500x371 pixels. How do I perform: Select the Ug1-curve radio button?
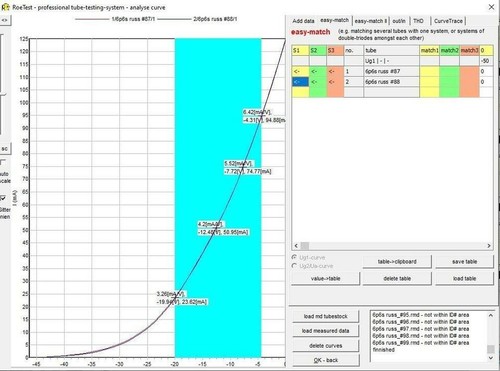coord(294,257)
